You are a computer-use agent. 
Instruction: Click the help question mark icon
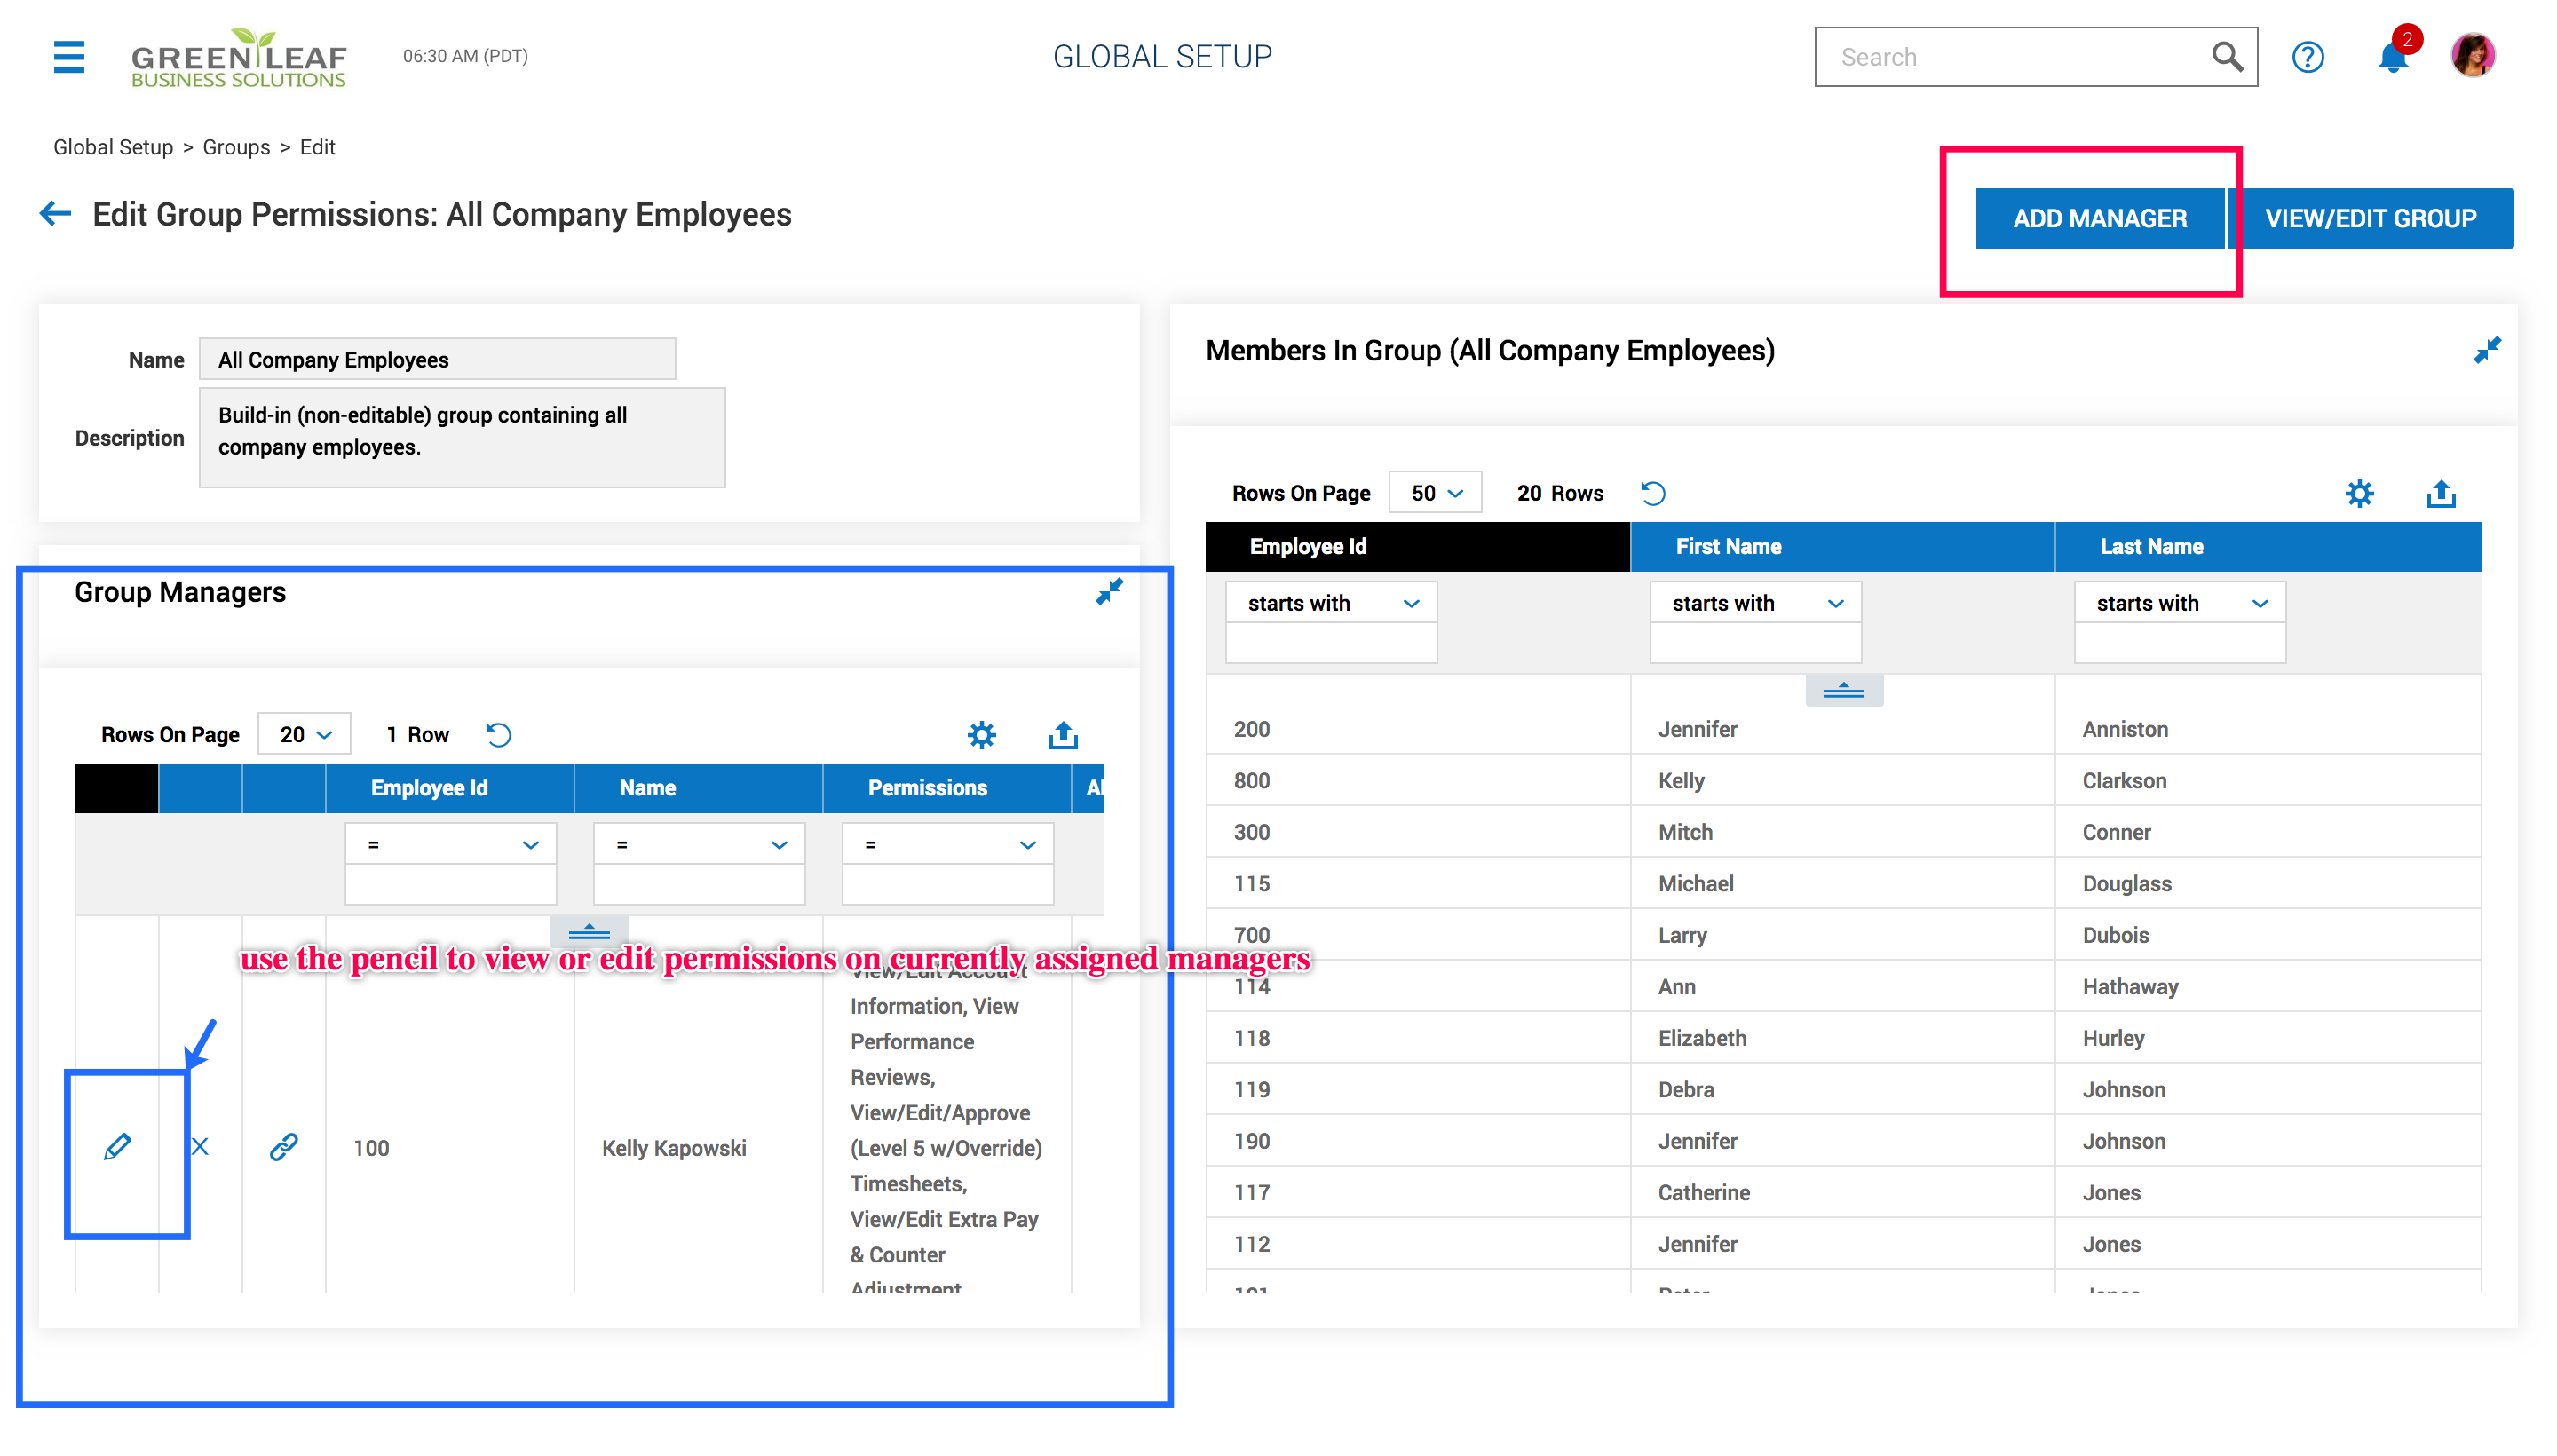tap(2307, 57)
